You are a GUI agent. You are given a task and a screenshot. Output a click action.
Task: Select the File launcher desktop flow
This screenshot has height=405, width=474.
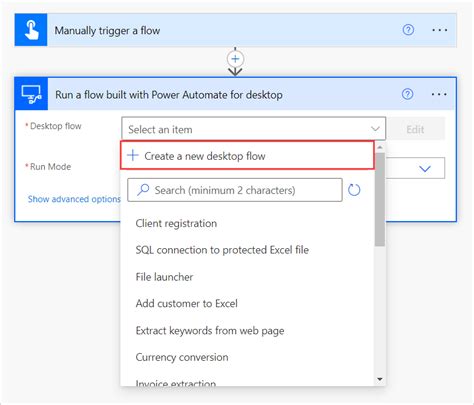tap(164, 277)
